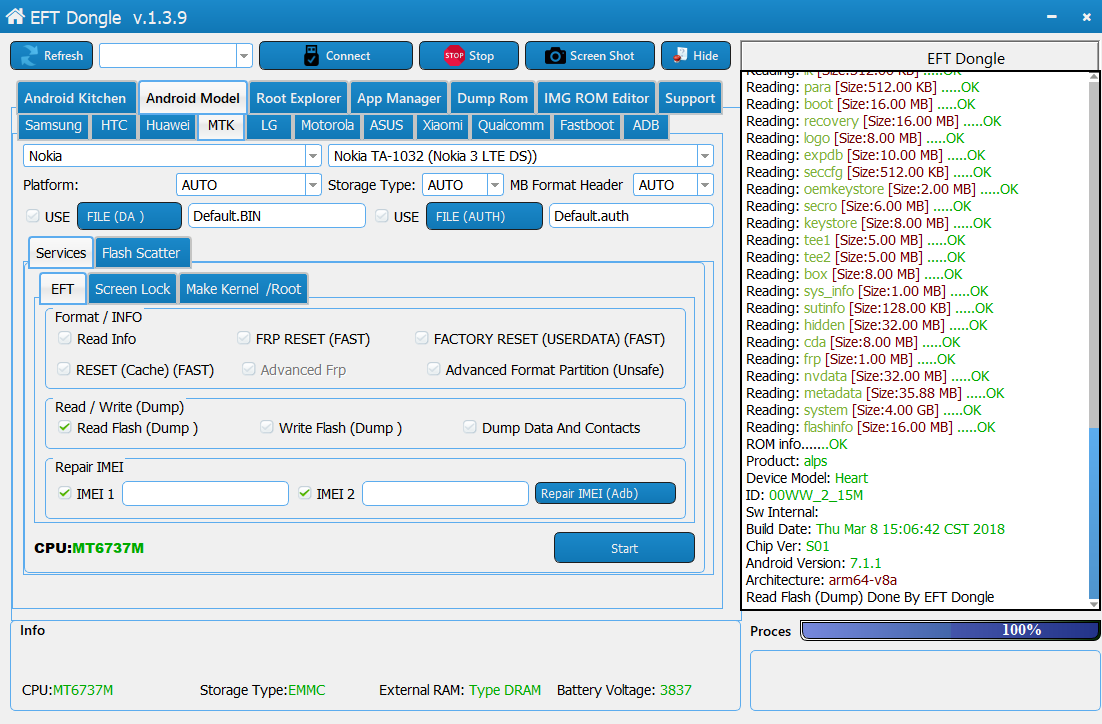Screen dimensions: 1102x724
Task: Click the red STOP sign icon
Action: [453, 56]
